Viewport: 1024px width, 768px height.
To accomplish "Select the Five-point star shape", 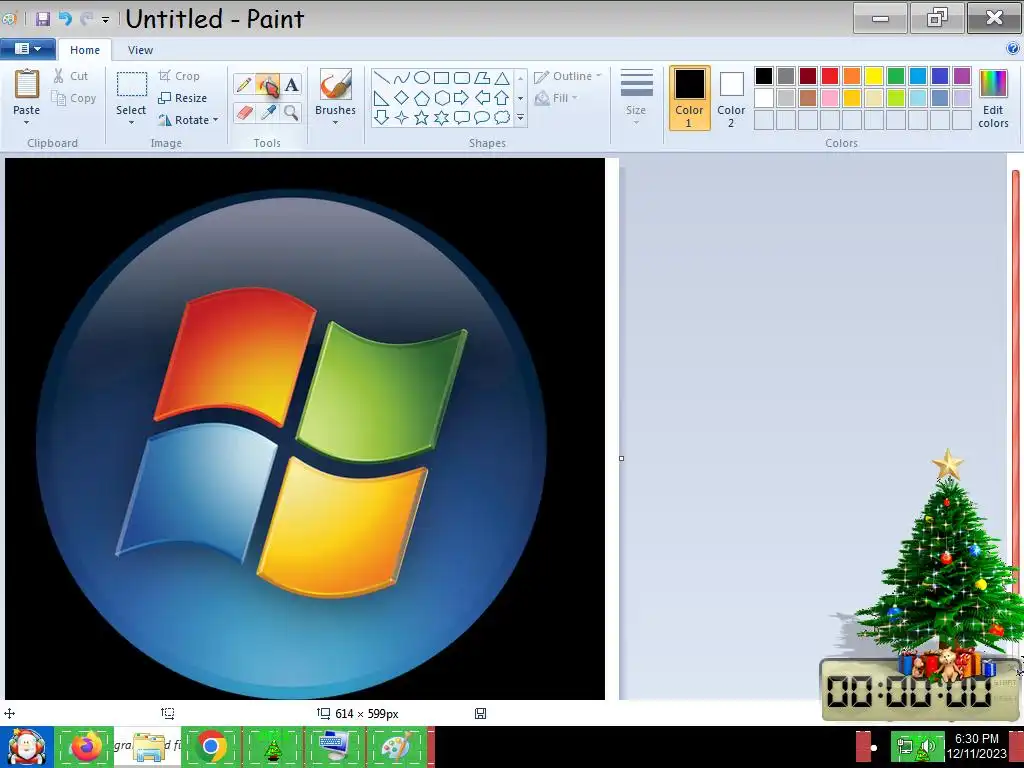I will tap(422, 118).
